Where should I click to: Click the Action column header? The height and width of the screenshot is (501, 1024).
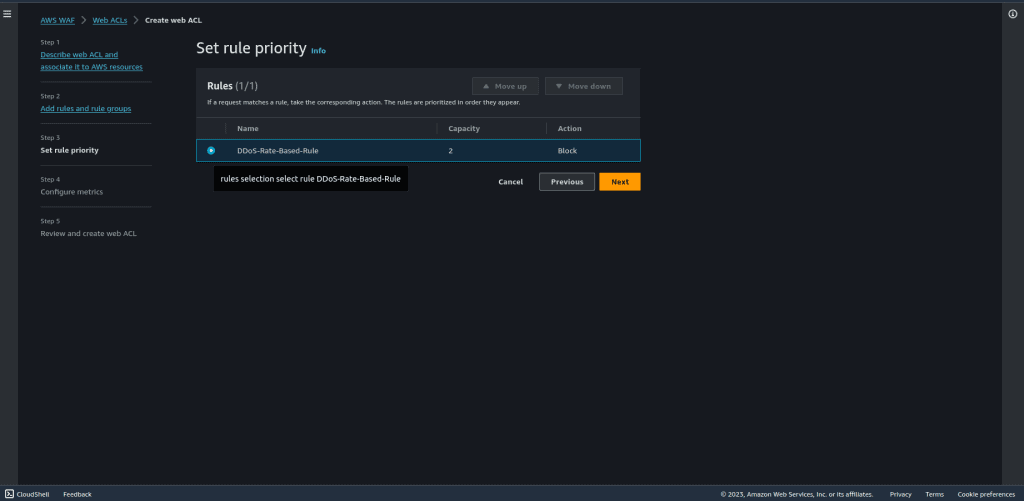coord(569,129)
